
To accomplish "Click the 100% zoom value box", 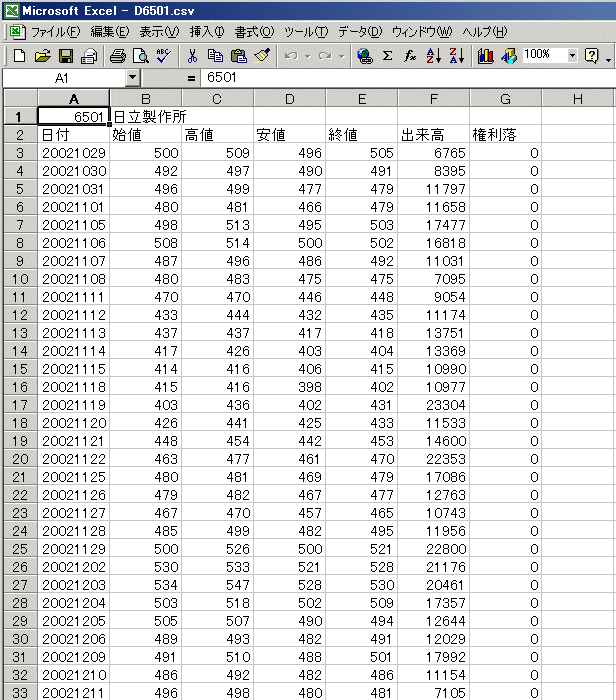I will click(544, 56).
